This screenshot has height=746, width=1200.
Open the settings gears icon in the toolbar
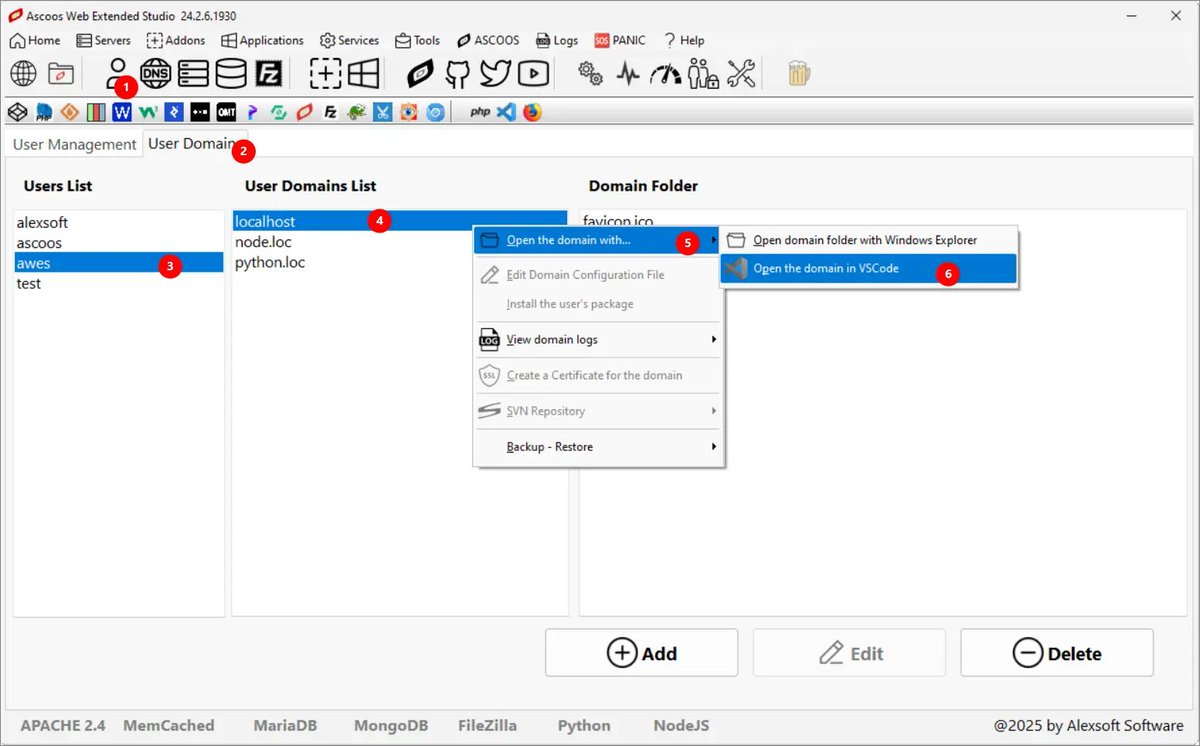tap(590, 73)
